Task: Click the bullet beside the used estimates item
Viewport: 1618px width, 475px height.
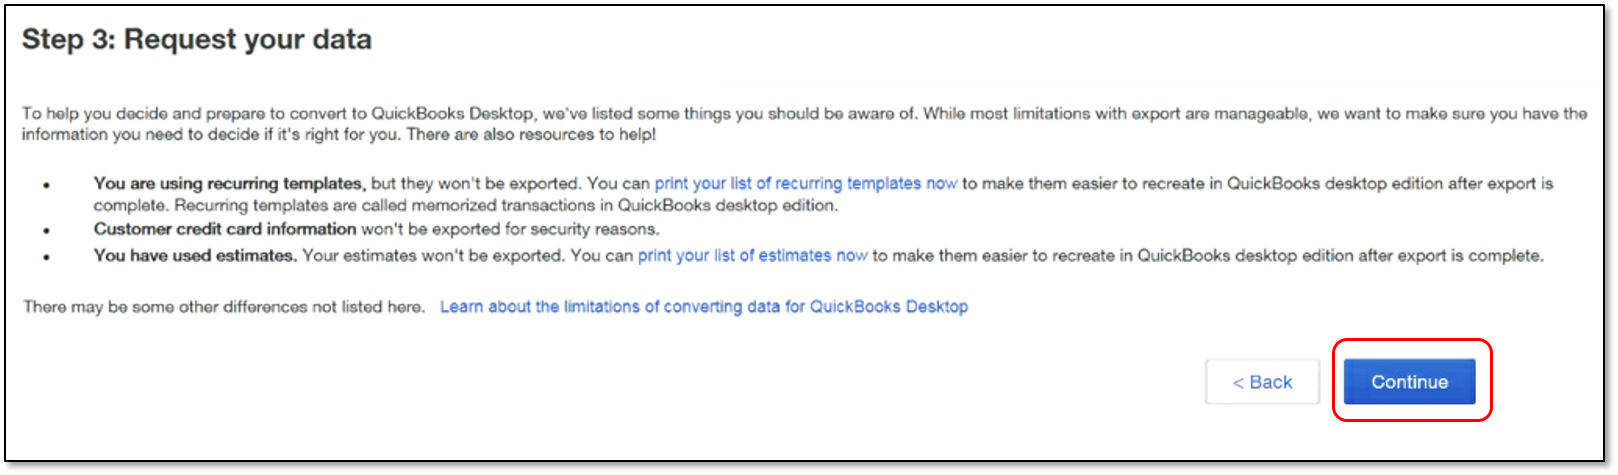Action: [46, 258]
